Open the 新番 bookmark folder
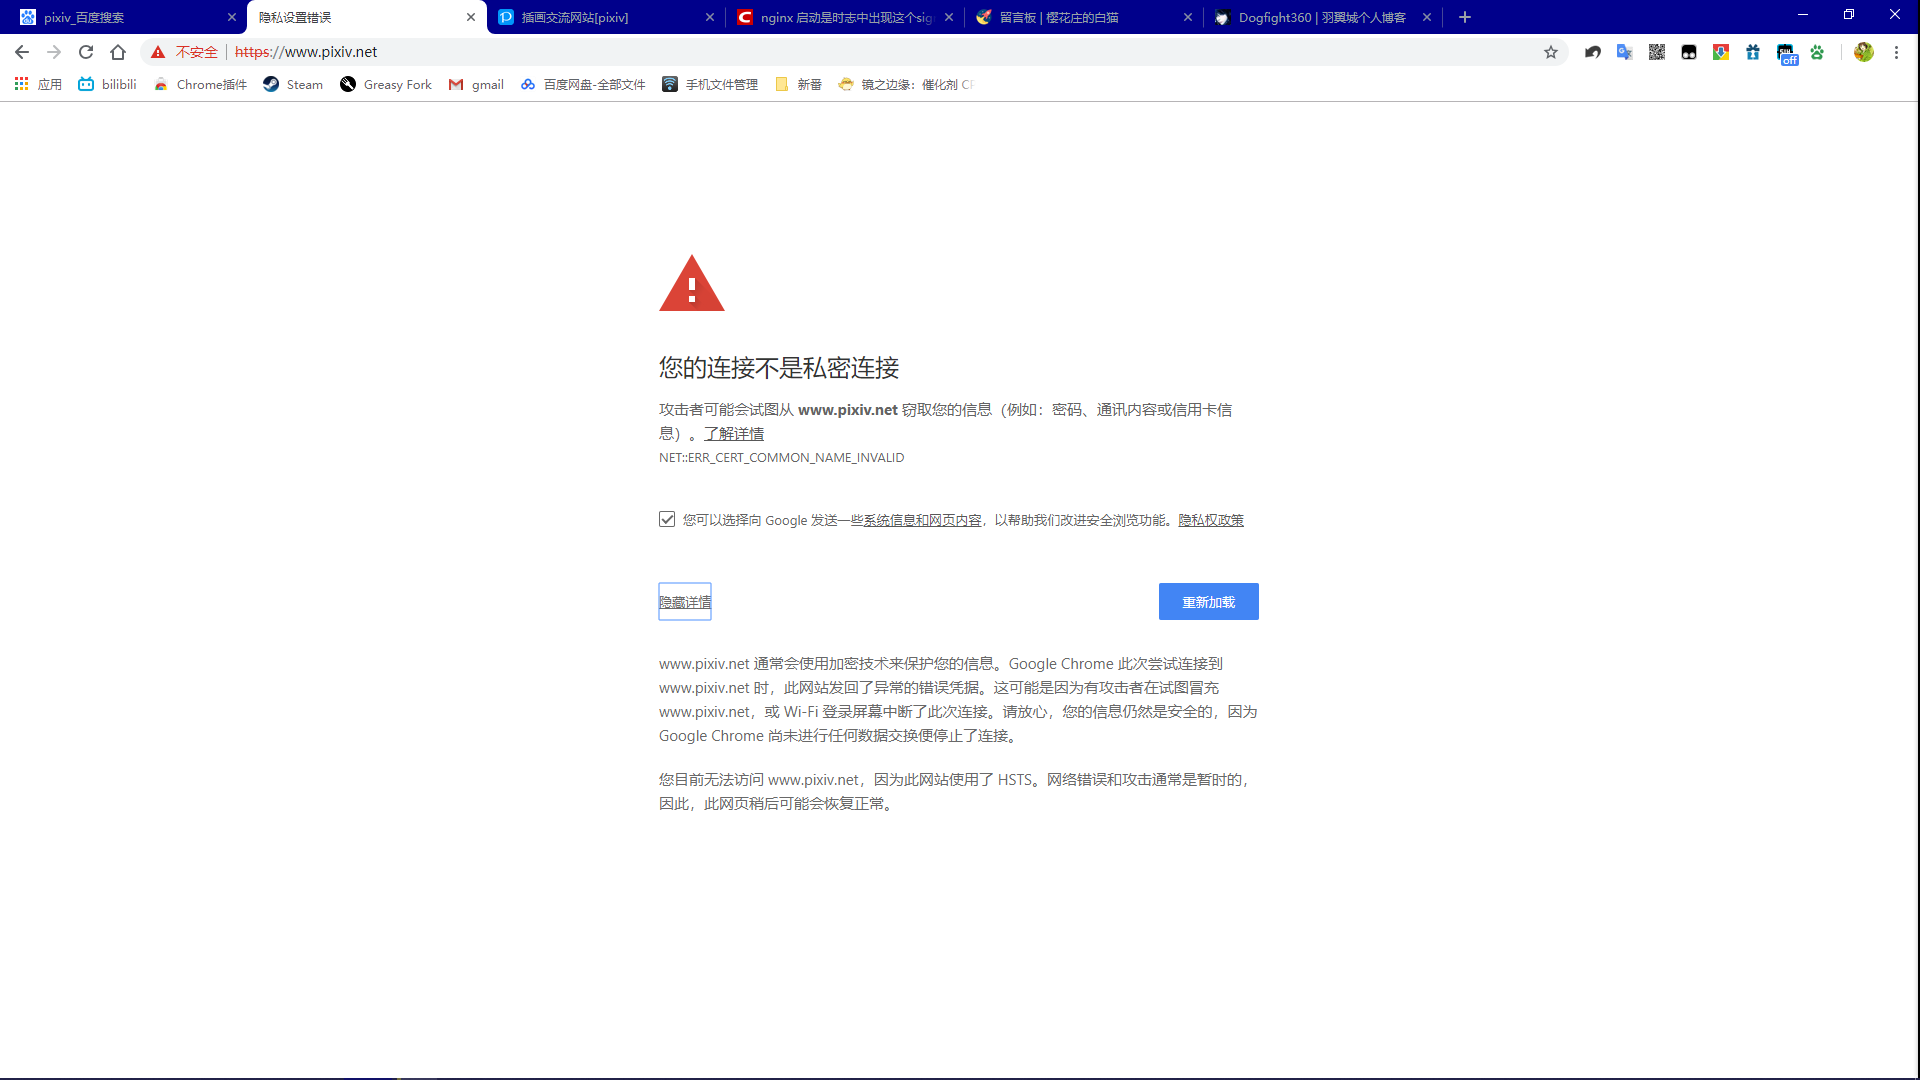 (x=799, y=84)
